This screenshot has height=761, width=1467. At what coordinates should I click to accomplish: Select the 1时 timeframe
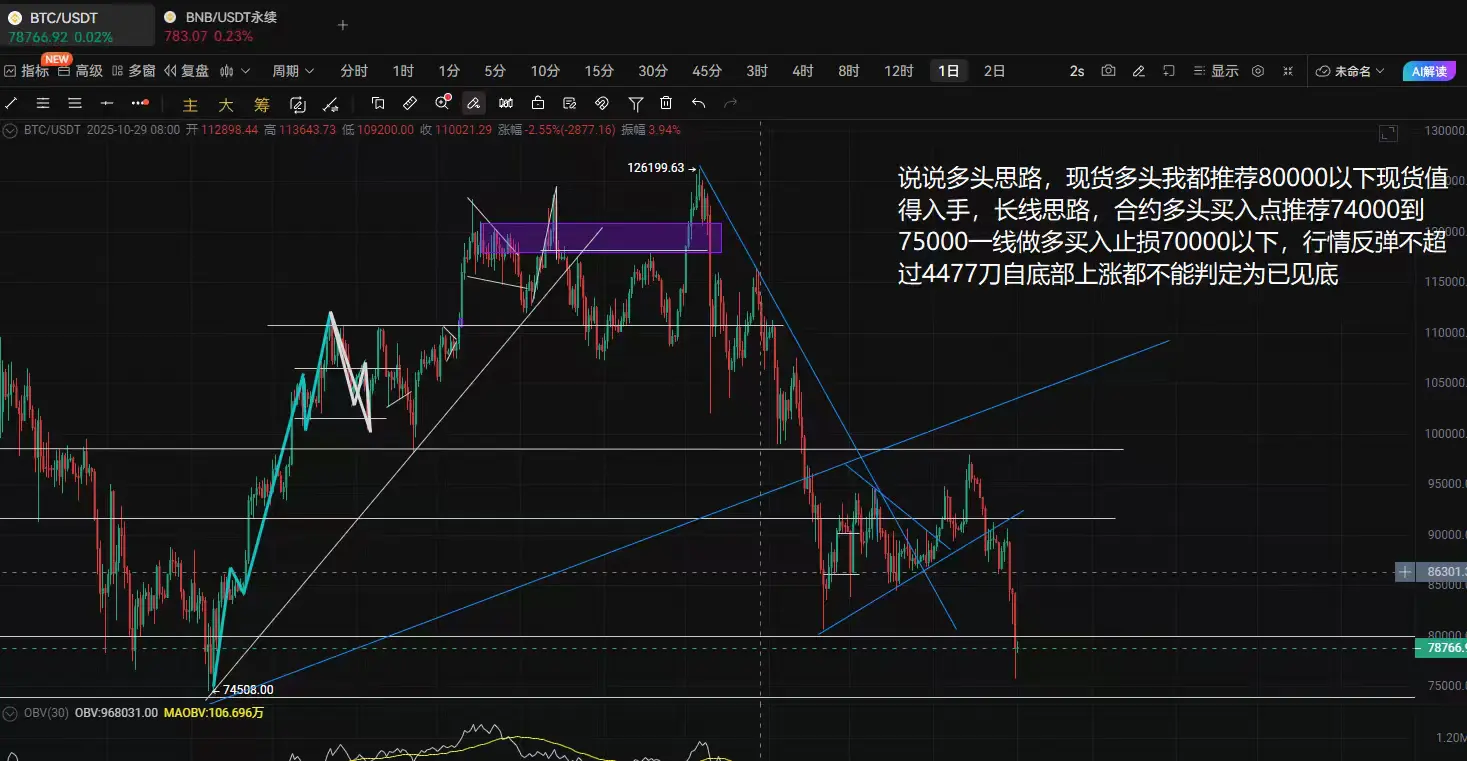(403, 71)
